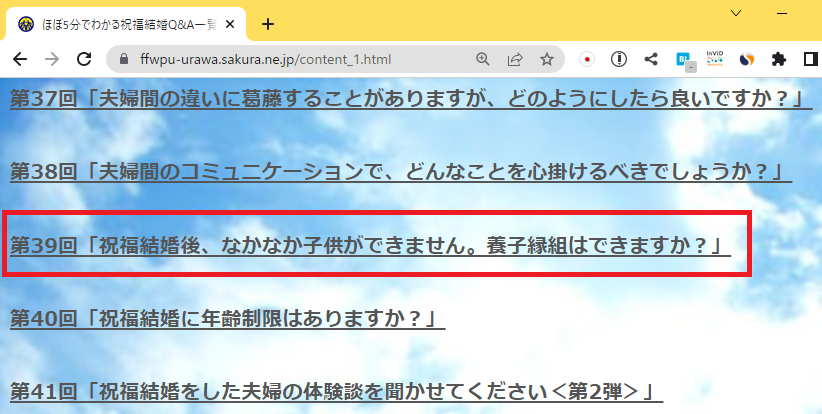822x414 pixels.
Task: Bookmark this page with the star icon
Action: coord(547,59)
